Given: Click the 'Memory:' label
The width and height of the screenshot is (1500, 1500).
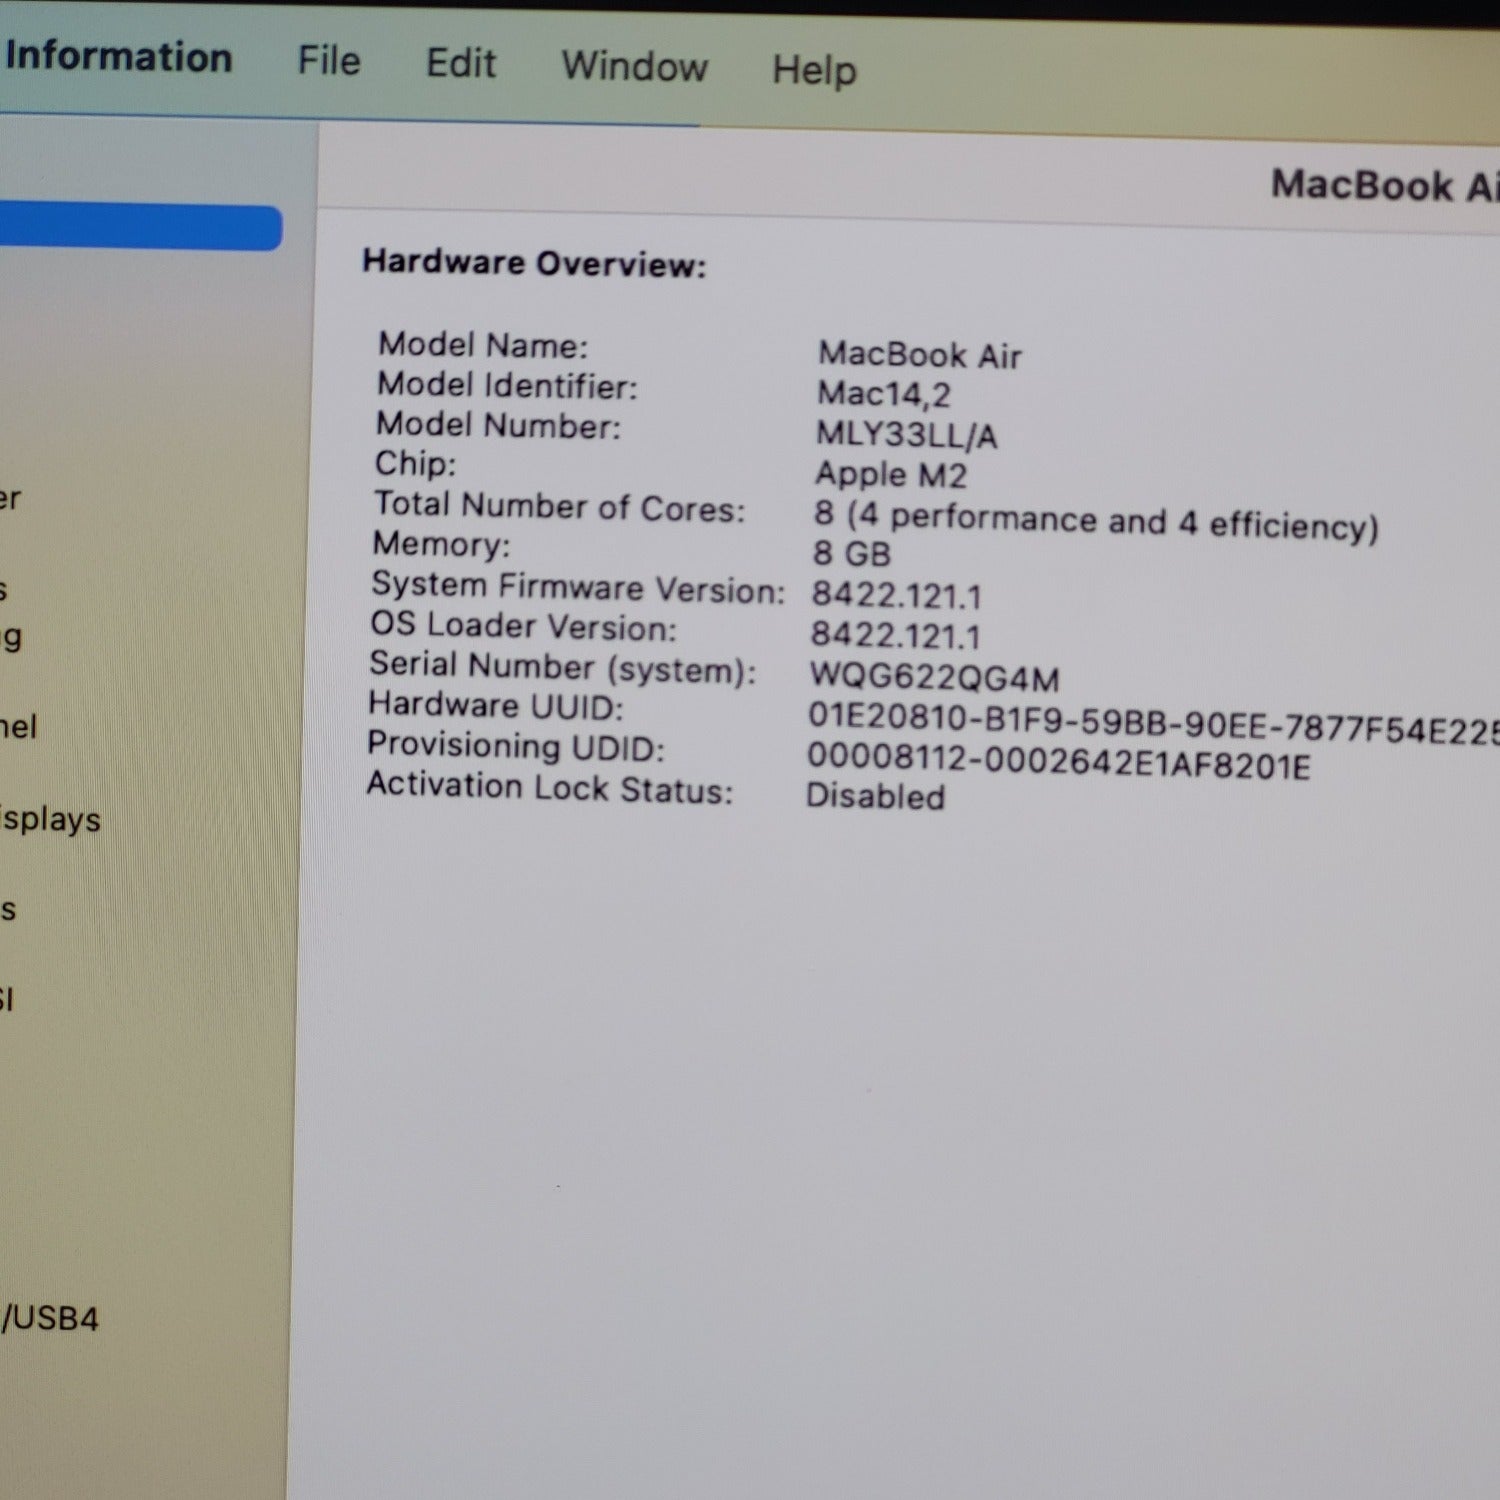Looking at the screenshot, I should (441, 544).
